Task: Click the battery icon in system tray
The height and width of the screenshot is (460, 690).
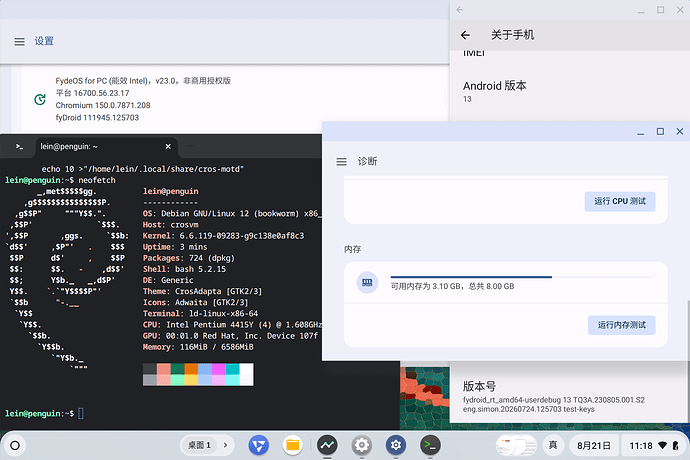Action: pyautogui.click(x=675, y=445)
